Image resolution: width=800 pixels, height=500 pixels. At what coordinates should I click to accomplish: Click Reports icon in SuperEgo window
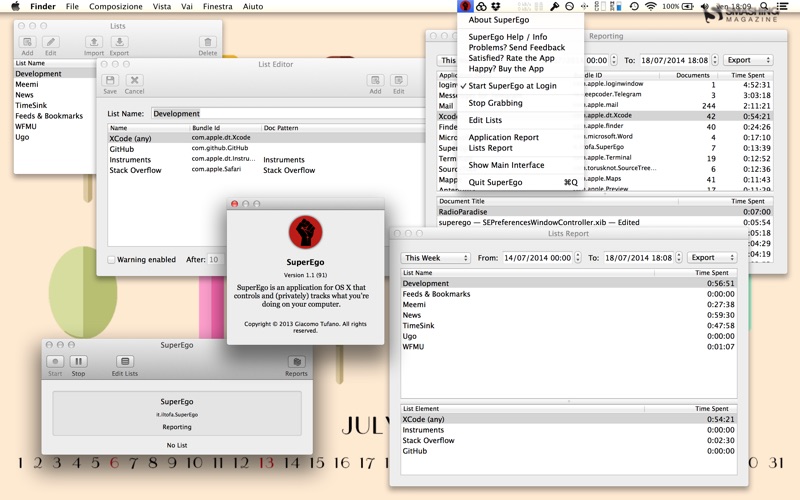(296, 362)
